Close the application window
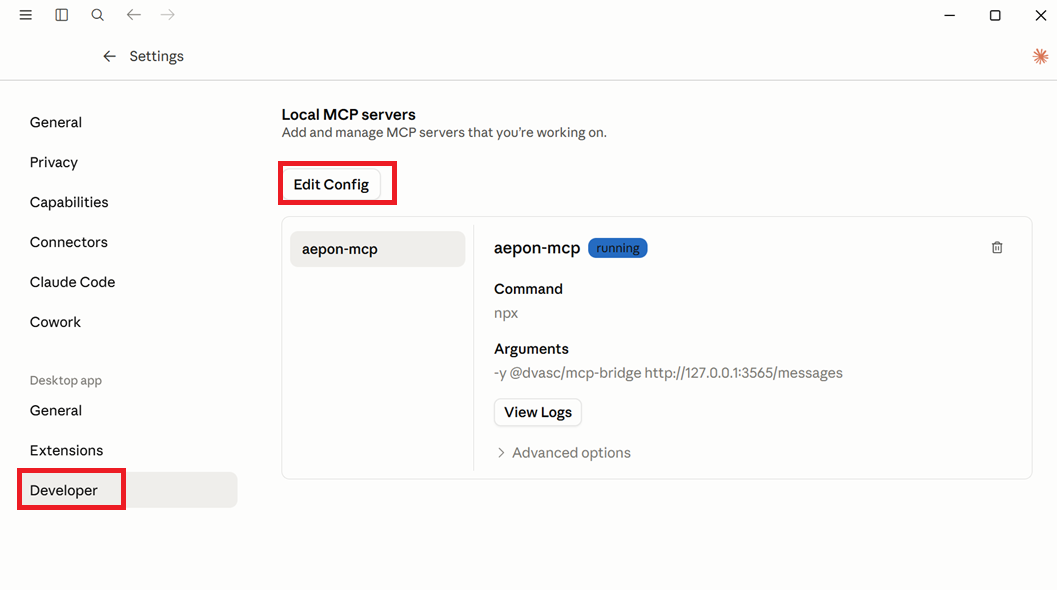 pyautogui.click(x=1040, y=15)
